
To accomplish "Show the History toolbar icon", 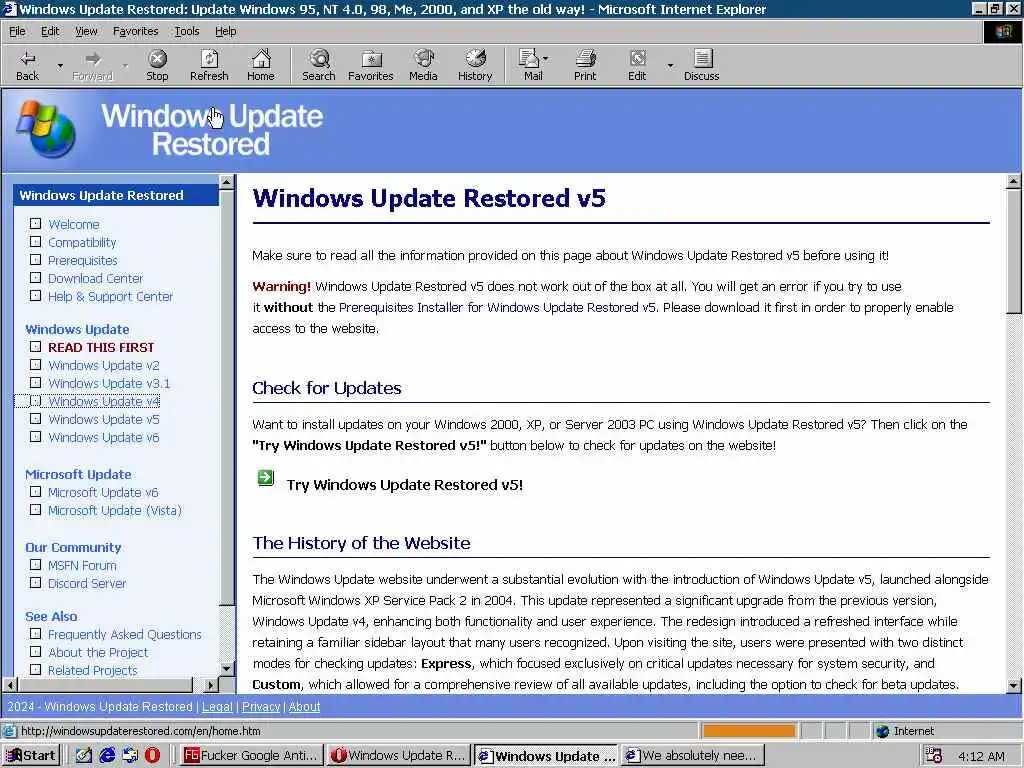I will pos(475,65).
